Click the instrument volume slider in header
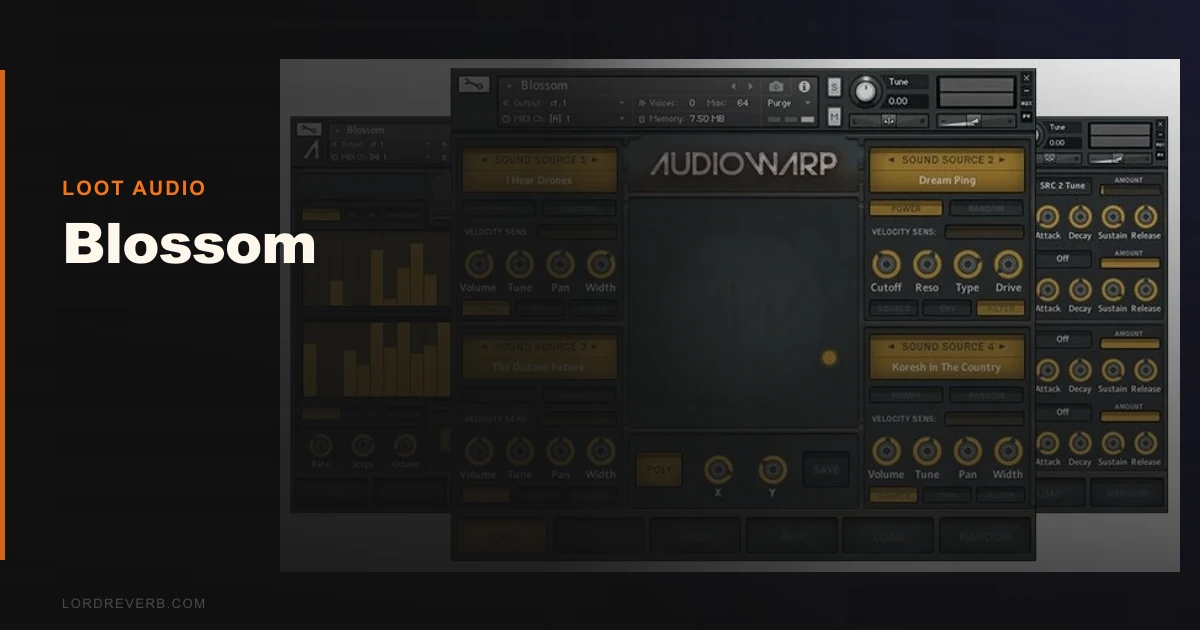1200x630 pixels. (x=974, y=121)
